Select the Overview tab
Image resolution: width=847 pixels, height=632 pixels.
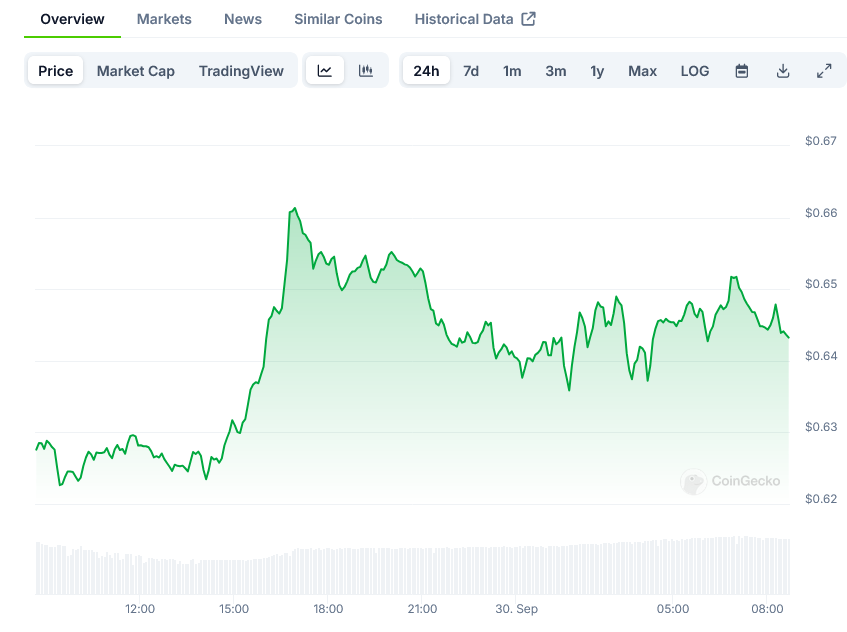click(72, 19)
